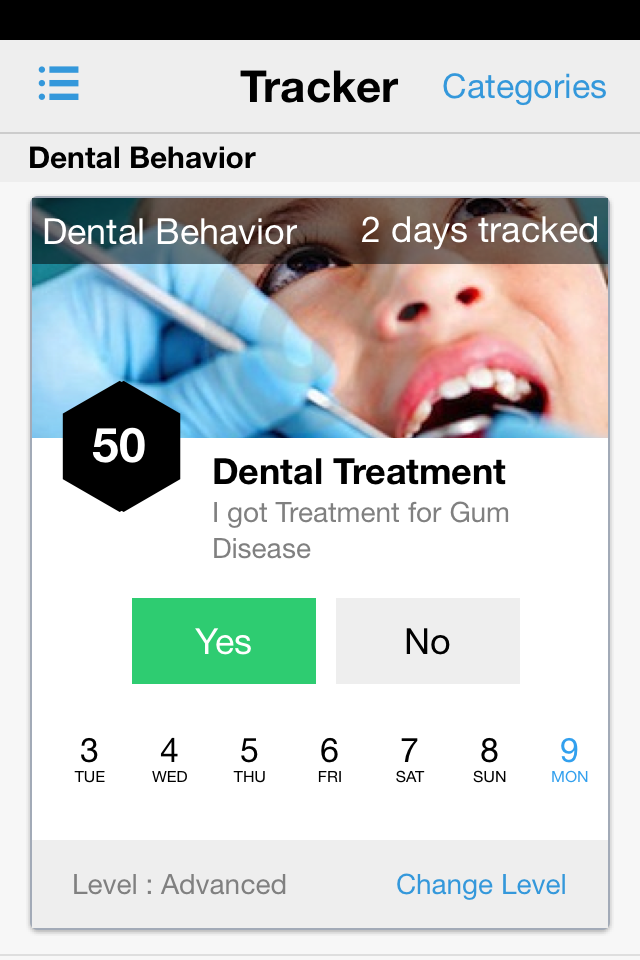Image resolution: width=640 pixels, height=960 pixels.
Task: Tap the Dental Treatment title
Action: pyautogui.click(x=359, y=472)
